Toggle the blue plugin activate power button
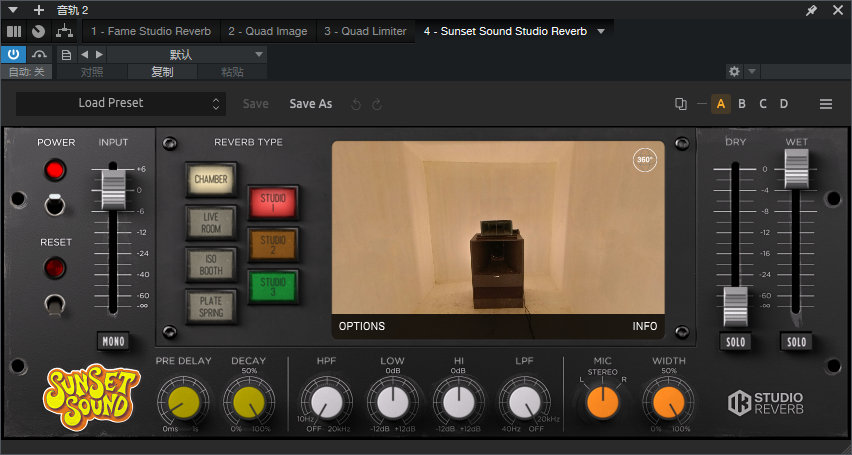The height and width of the screenshot is (455, 852). point(13,54)
